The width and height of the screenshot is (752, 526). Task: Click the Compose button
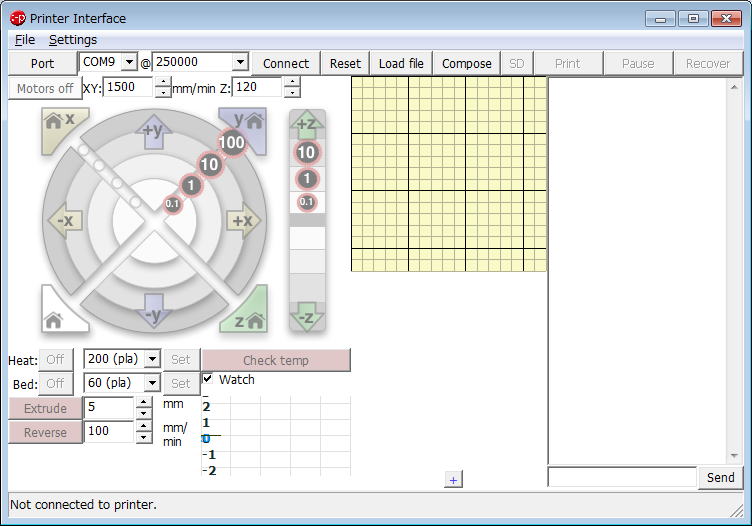(x=467, y=63)
